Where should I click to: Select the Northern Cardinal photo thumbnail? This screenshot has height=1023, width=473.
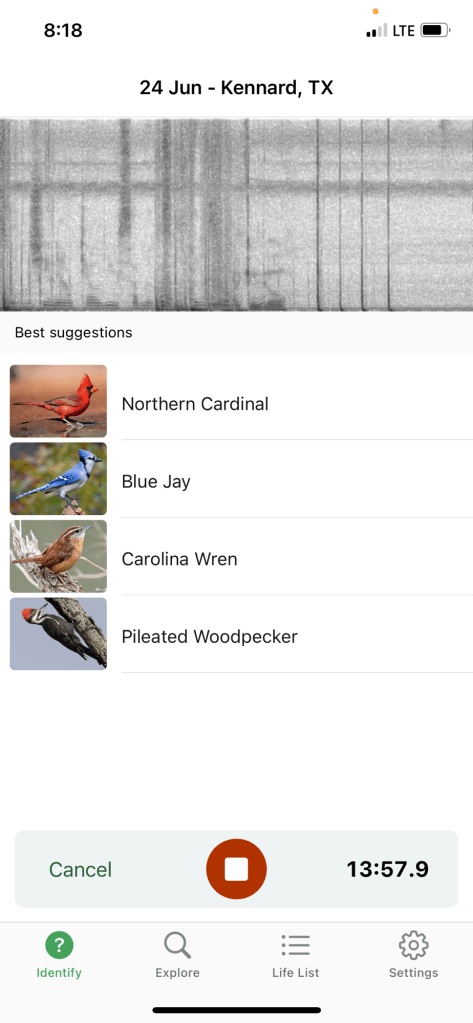click(58, 401)
